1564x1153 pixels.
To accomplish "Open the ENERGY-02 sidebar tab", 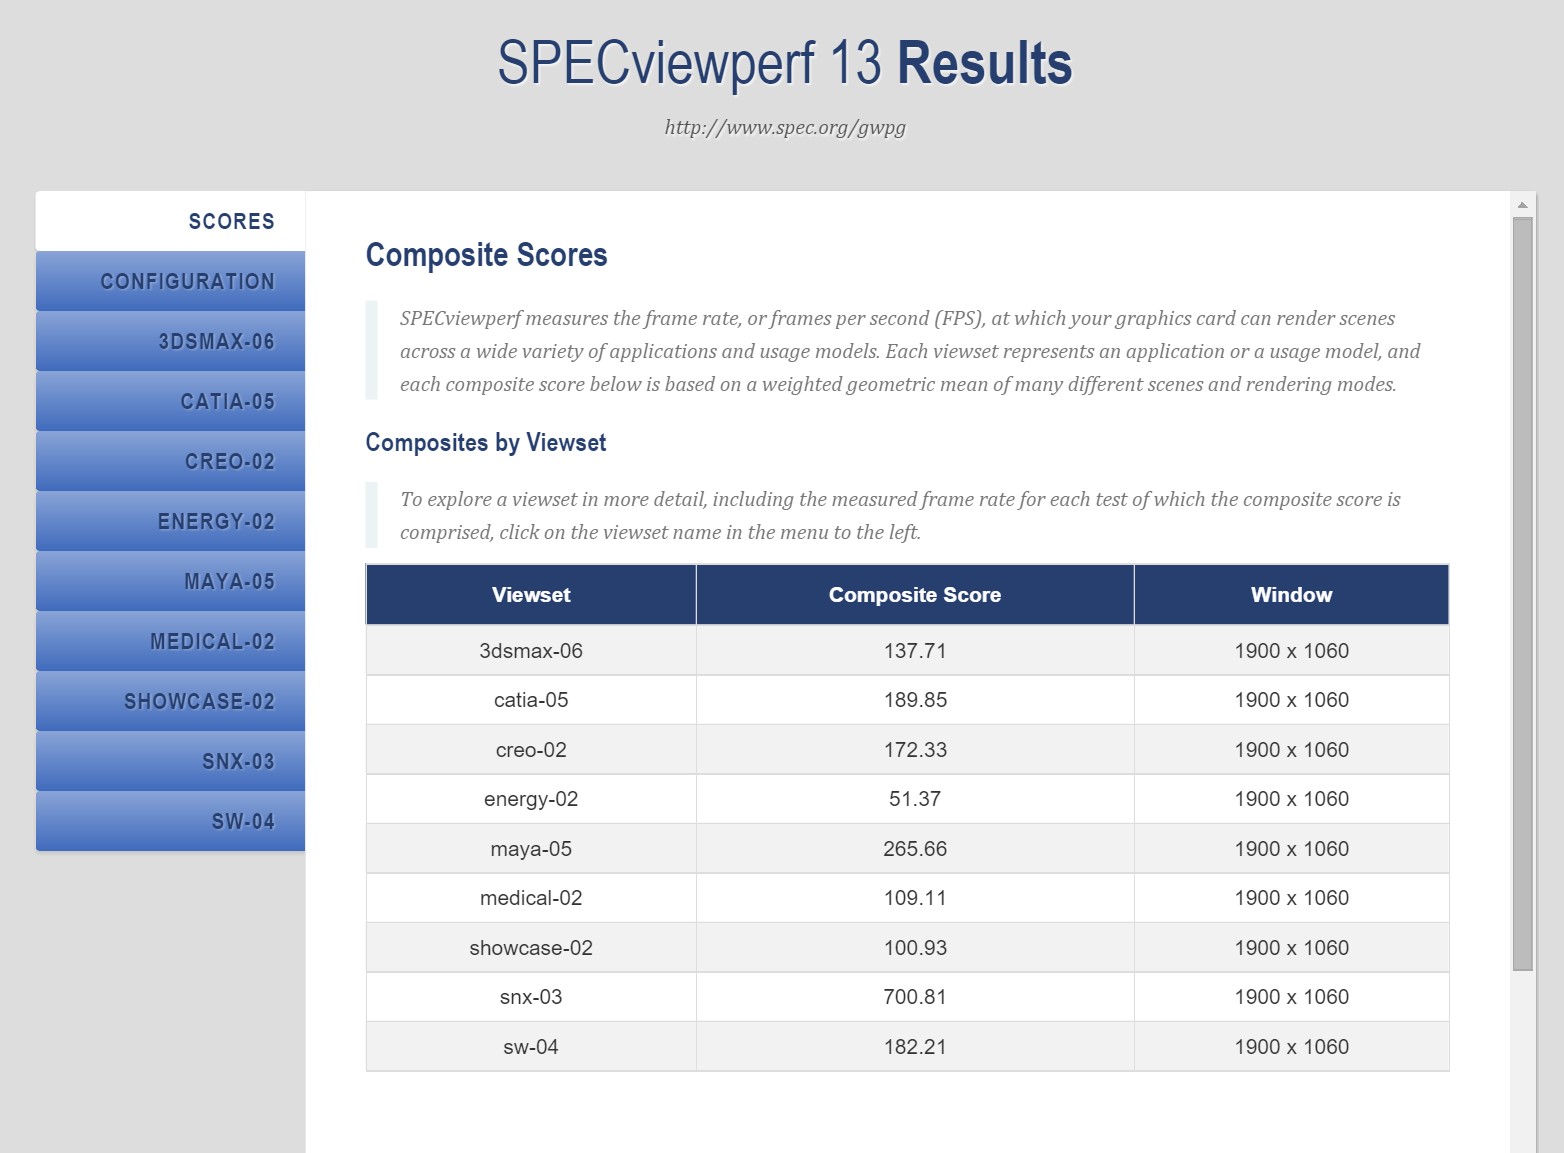I will [170, 521].
